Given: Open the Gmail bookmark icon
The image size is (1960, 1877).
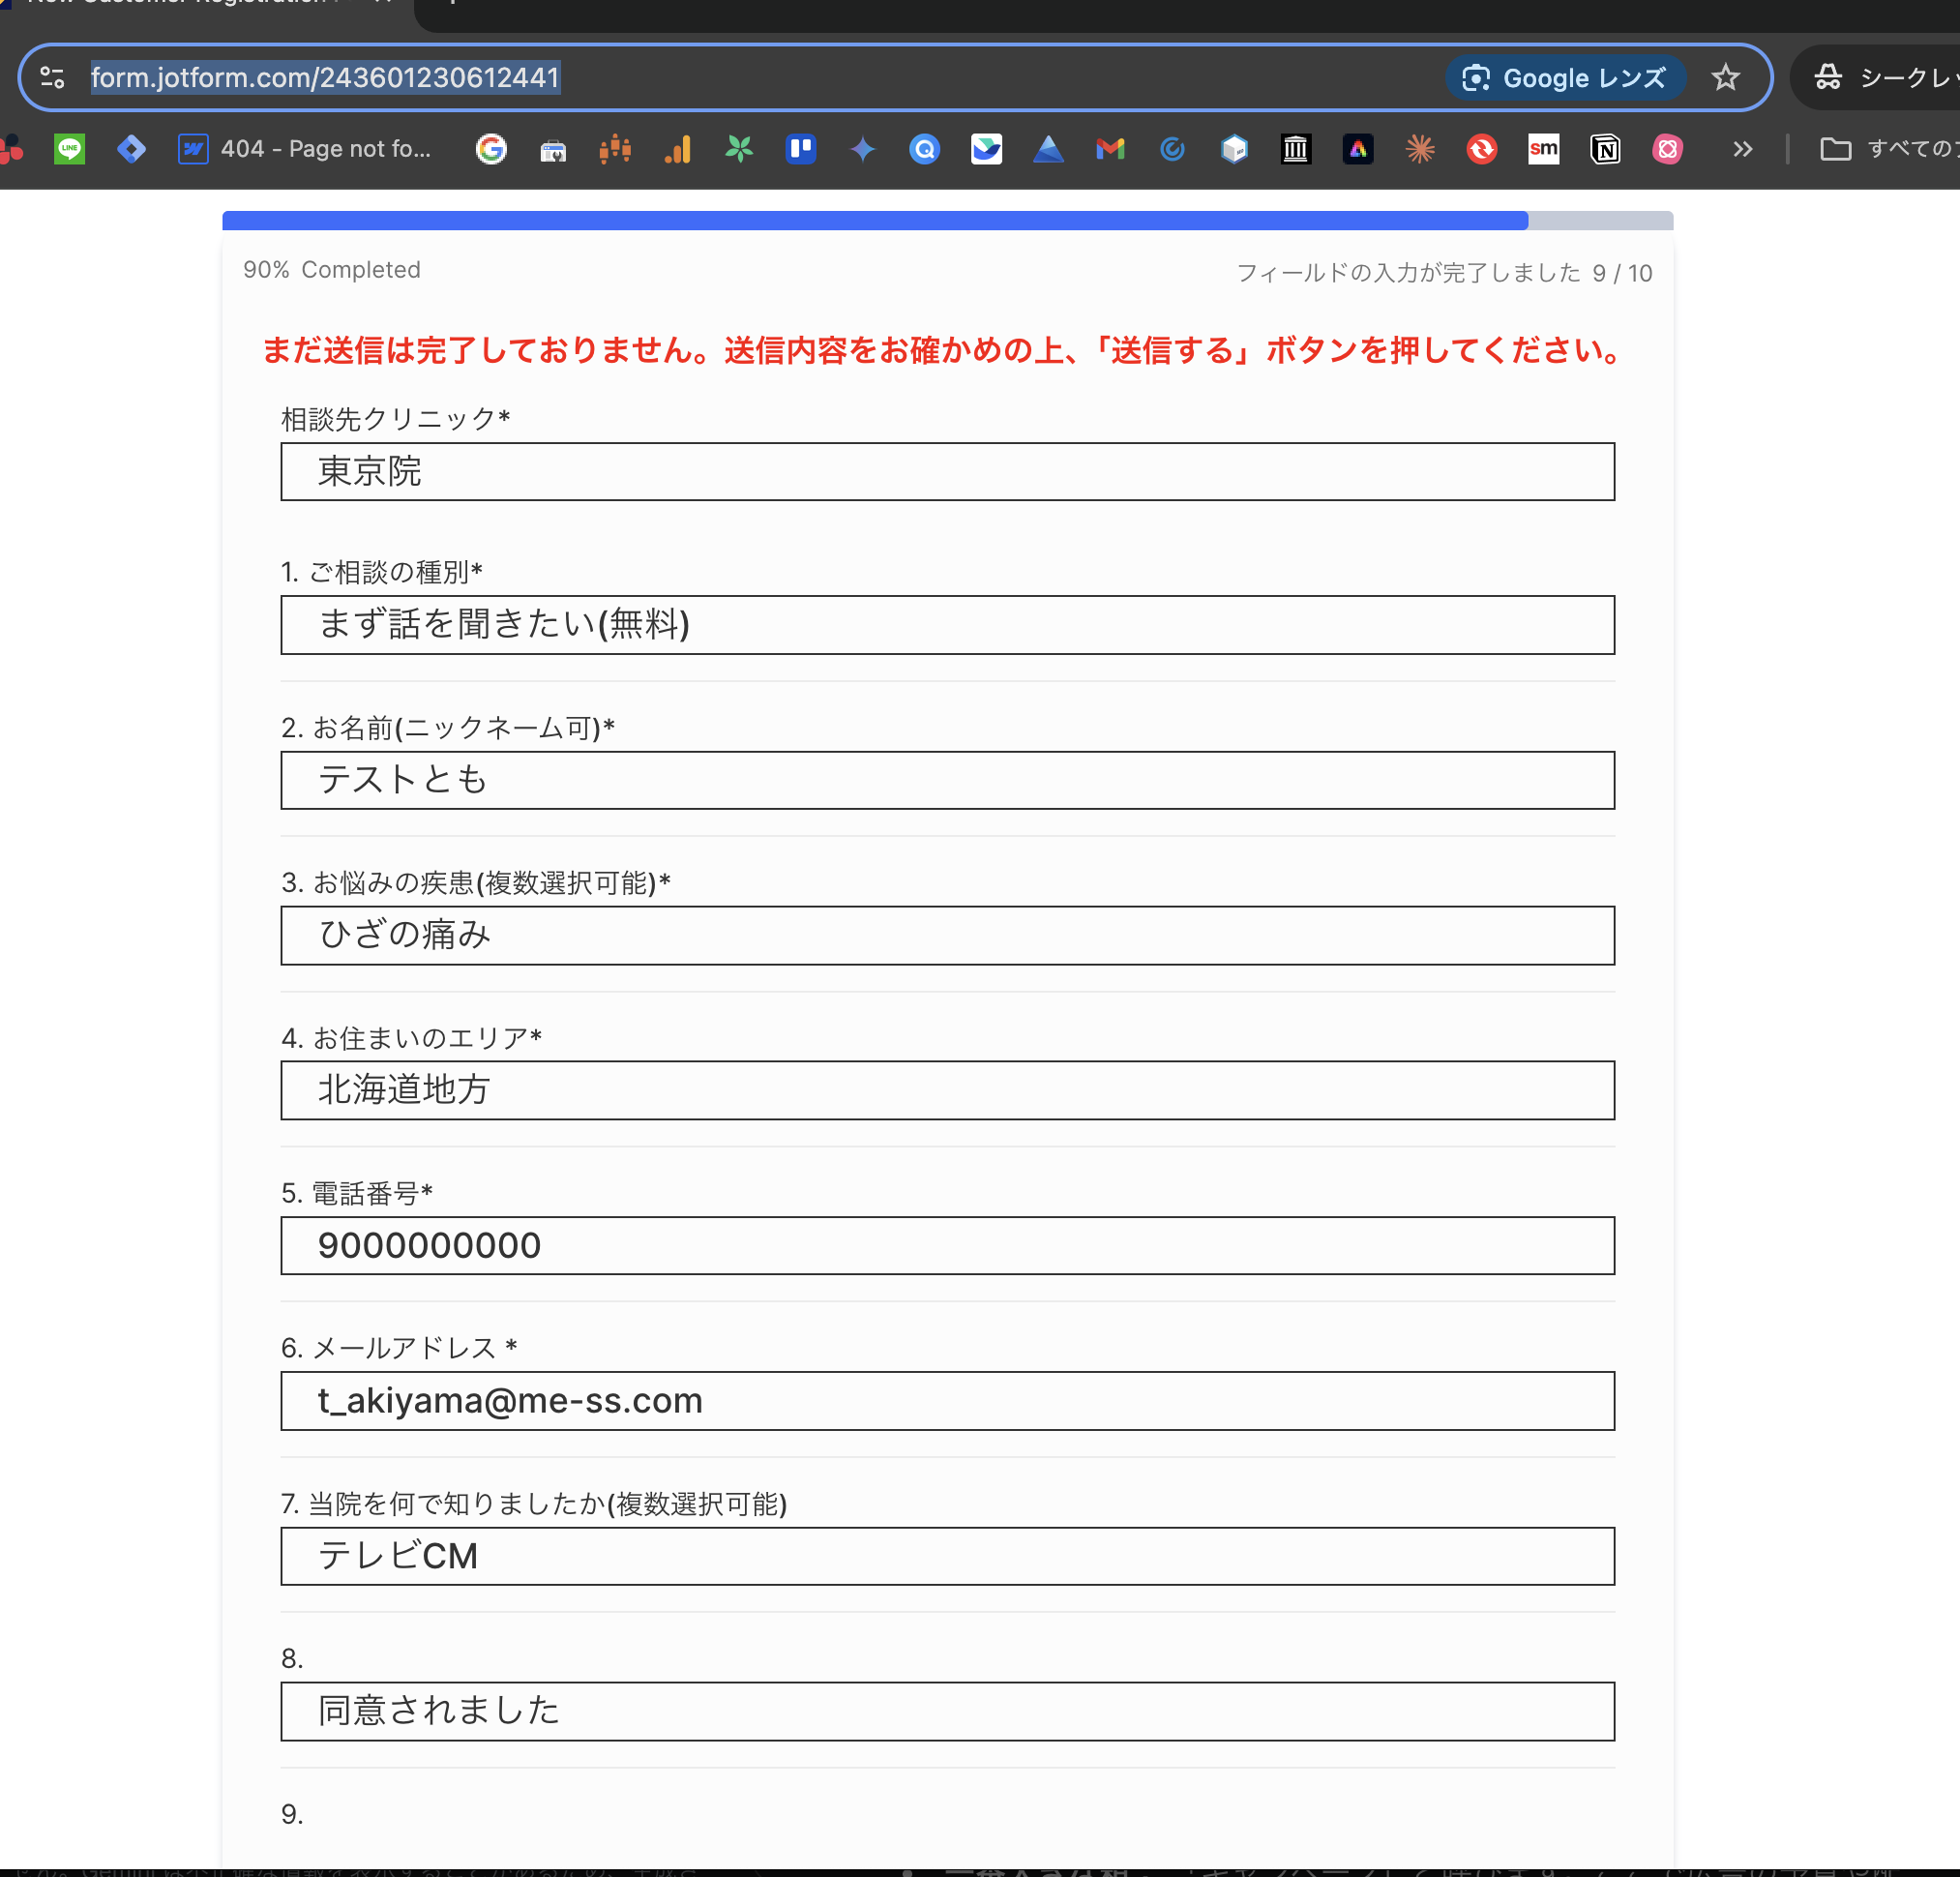Looking at the screenshot, I should point(1110,149).
